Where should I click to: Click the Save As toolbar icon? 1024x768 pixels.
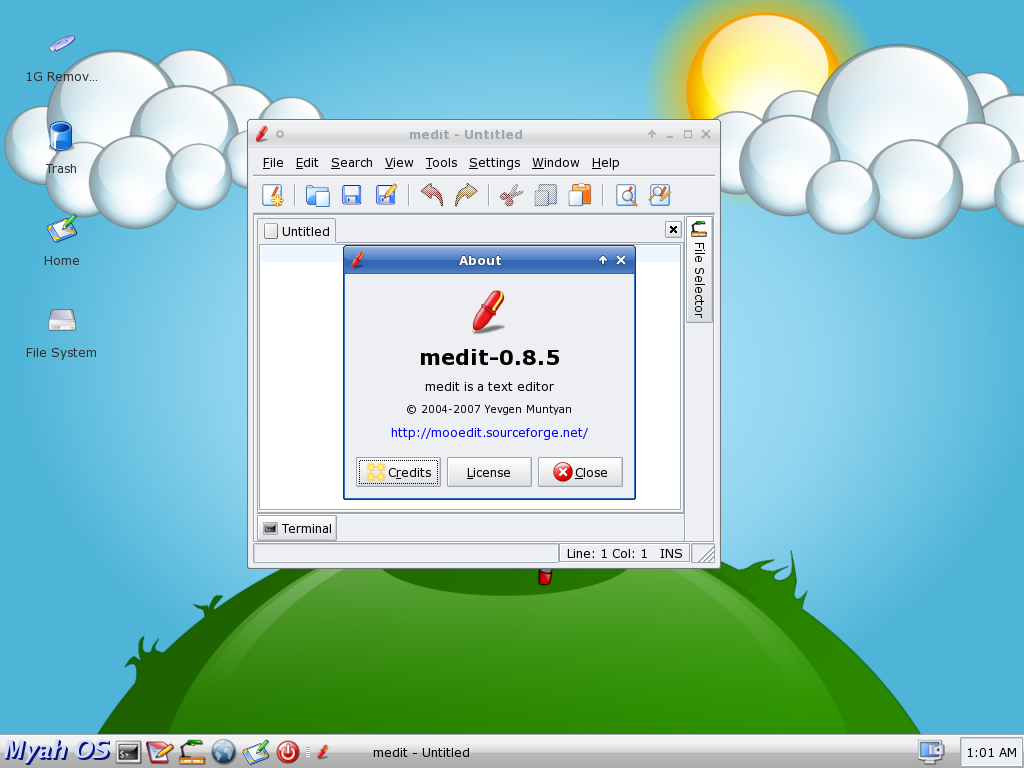pos(386,195)
